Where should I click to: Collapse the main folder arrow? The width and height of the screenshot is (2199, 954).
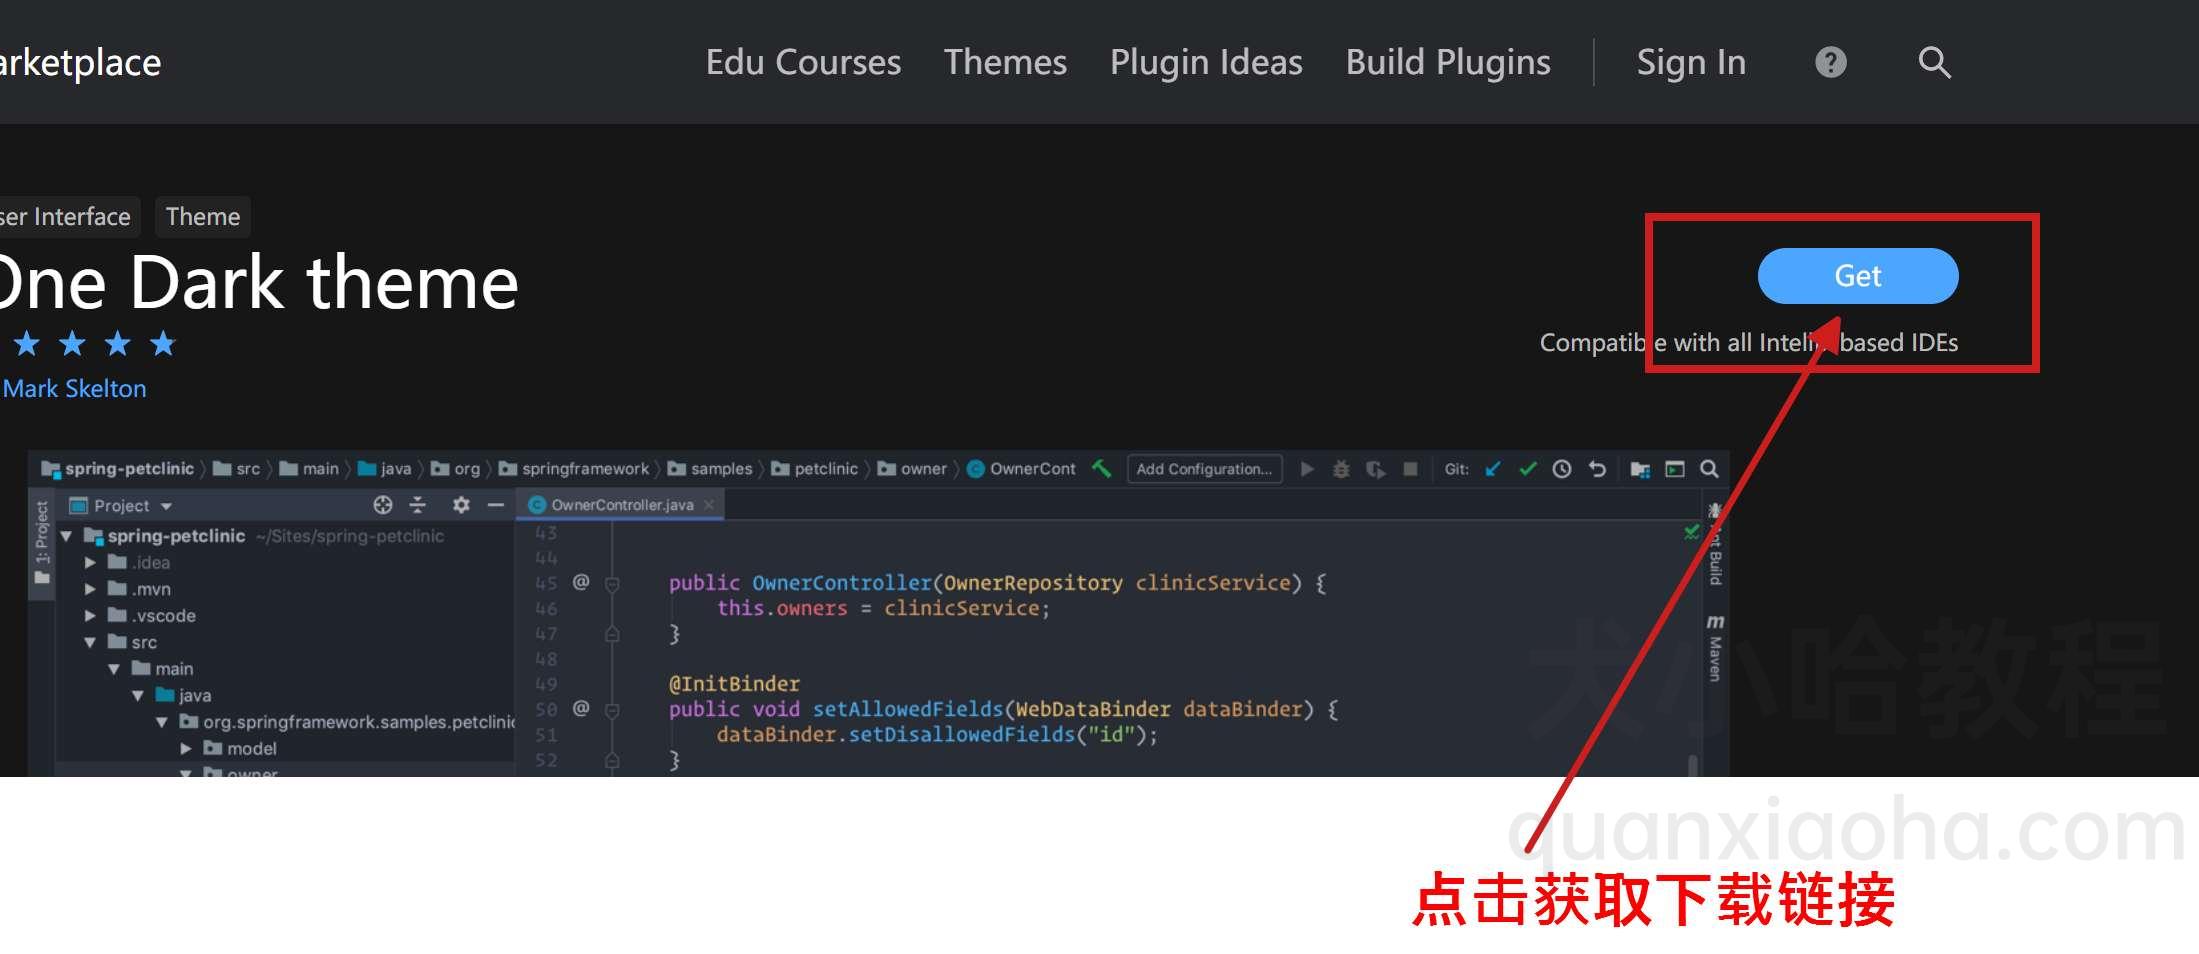114,668
